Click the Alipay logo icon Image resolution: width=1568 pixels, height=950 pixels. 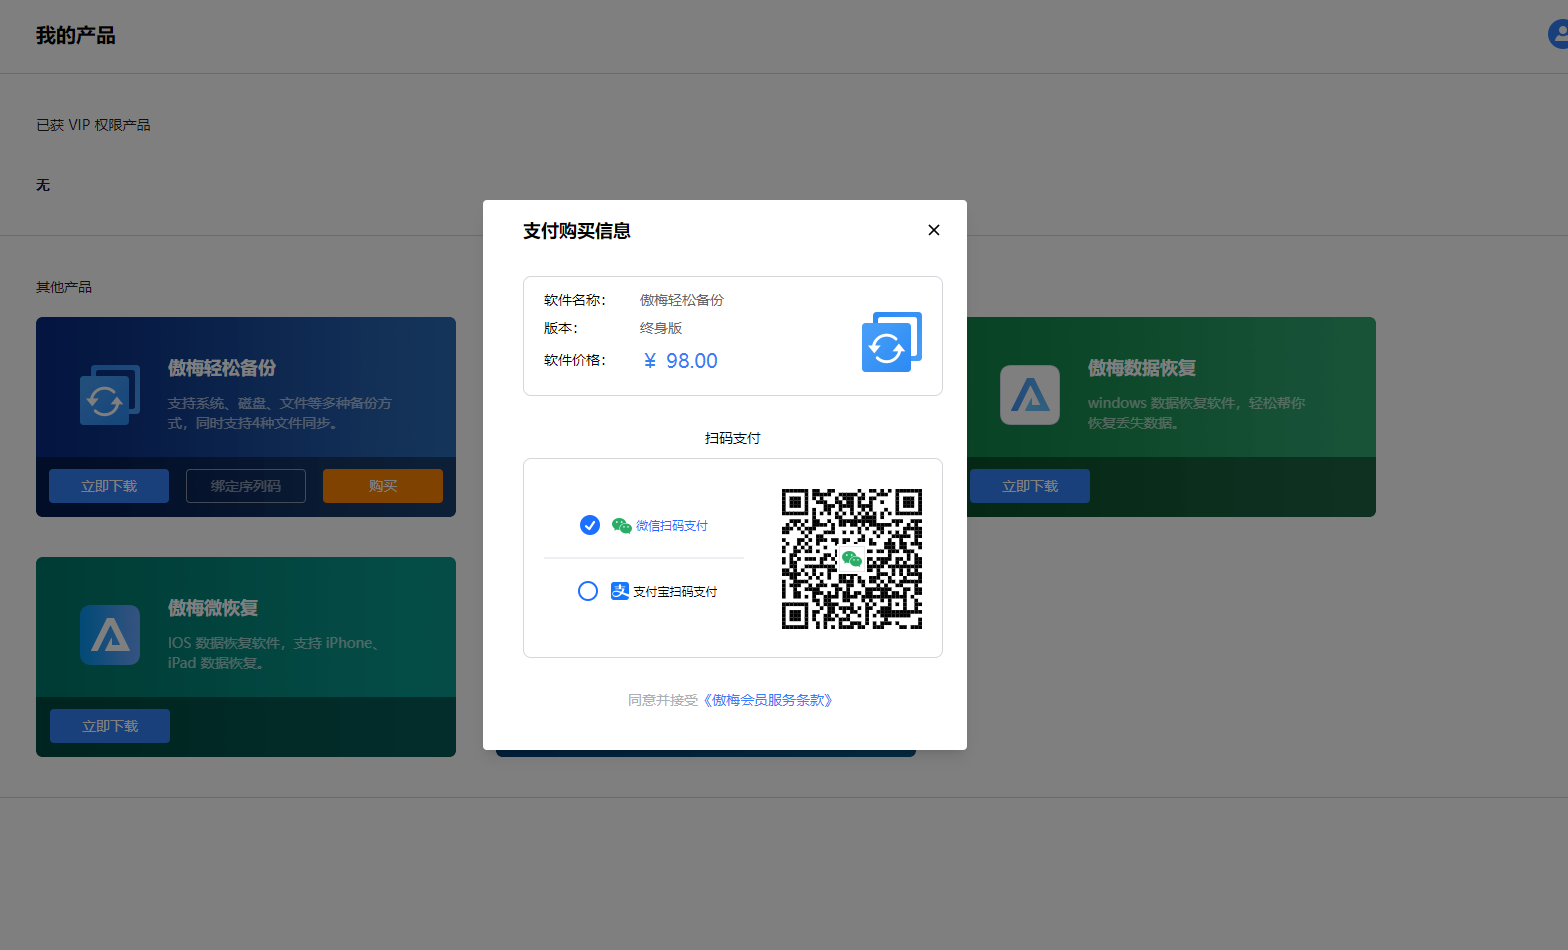tap(620, 591)
